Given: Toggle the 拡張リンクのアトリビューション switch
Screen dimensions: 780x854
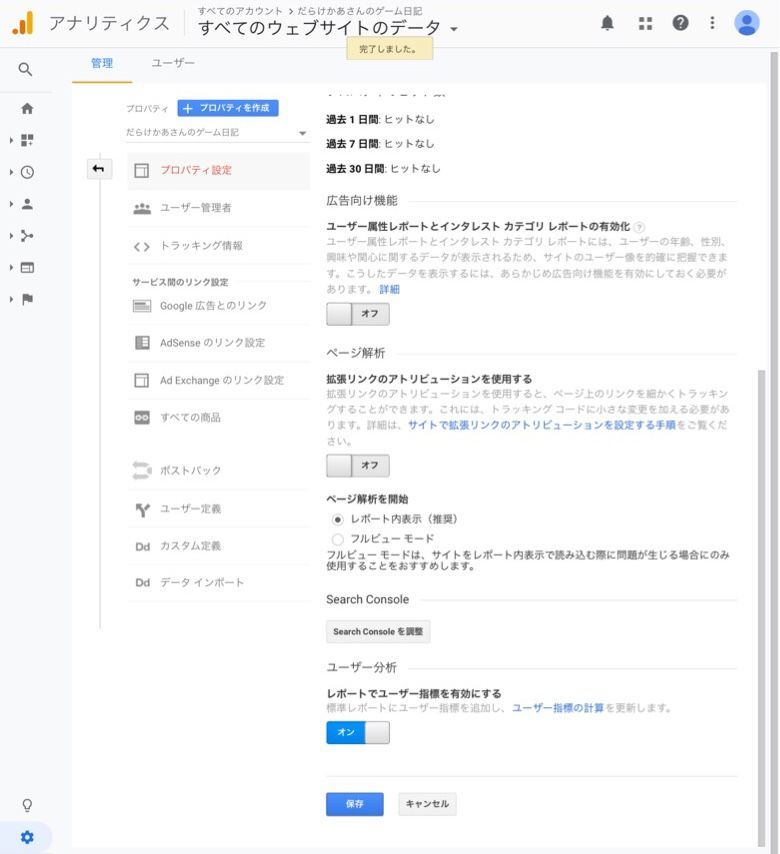Looking at the screenshot, I should point(358,465).
